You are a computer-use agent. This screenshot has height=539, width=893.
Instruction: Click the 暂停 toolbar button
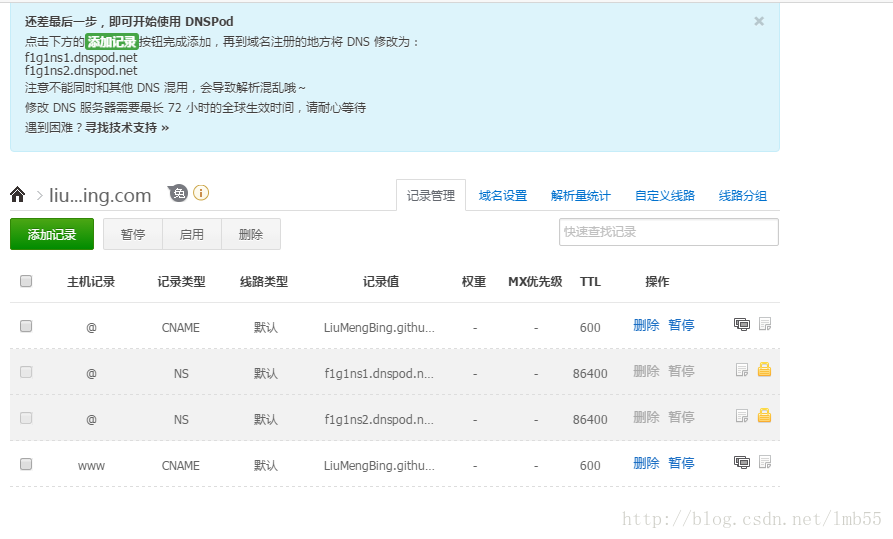pyautogui.click(x=133, y=234)
